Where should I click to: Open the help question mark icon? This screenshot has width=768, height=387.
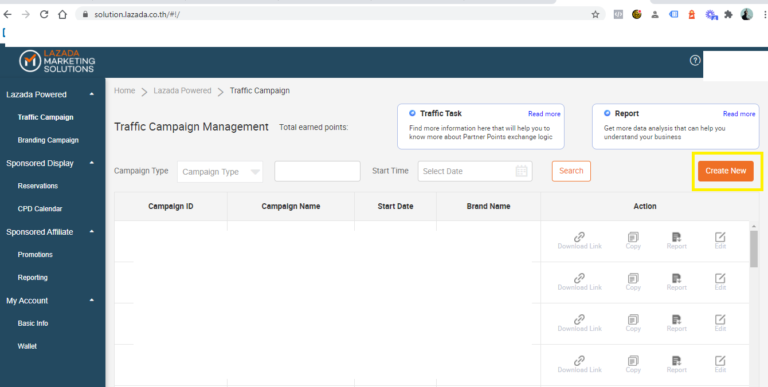(x=695, y=61)
